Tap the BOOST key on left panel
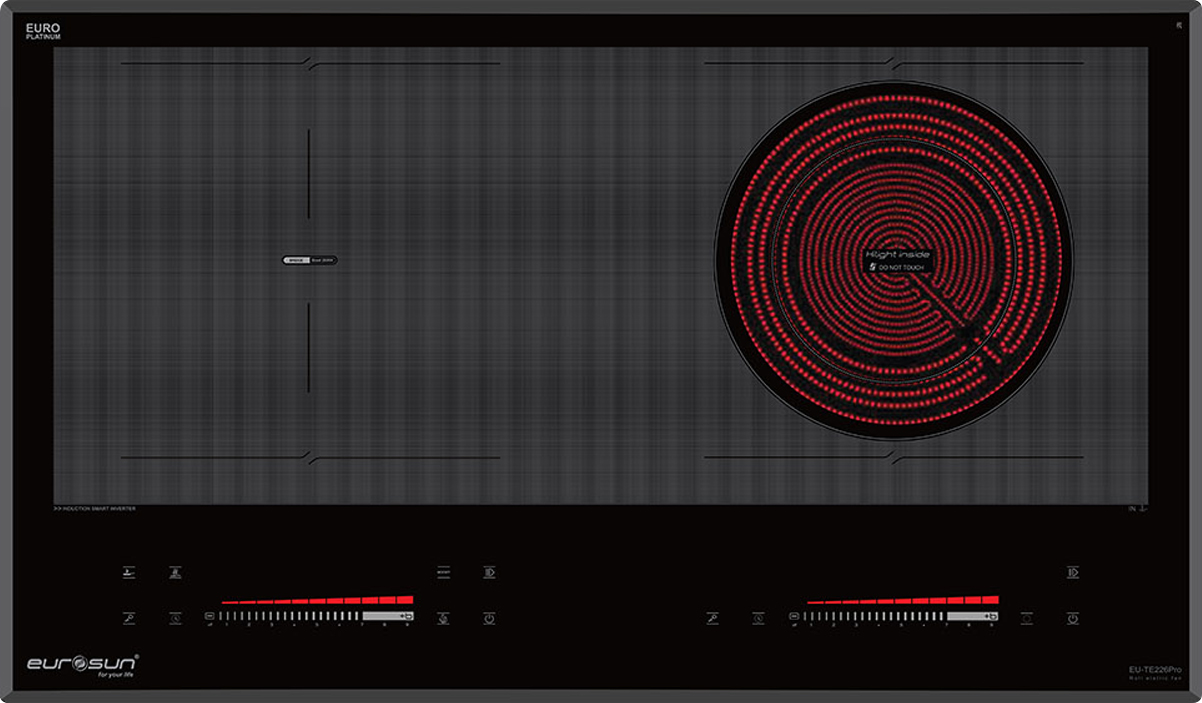The image size is (1202, 703). 443,573
